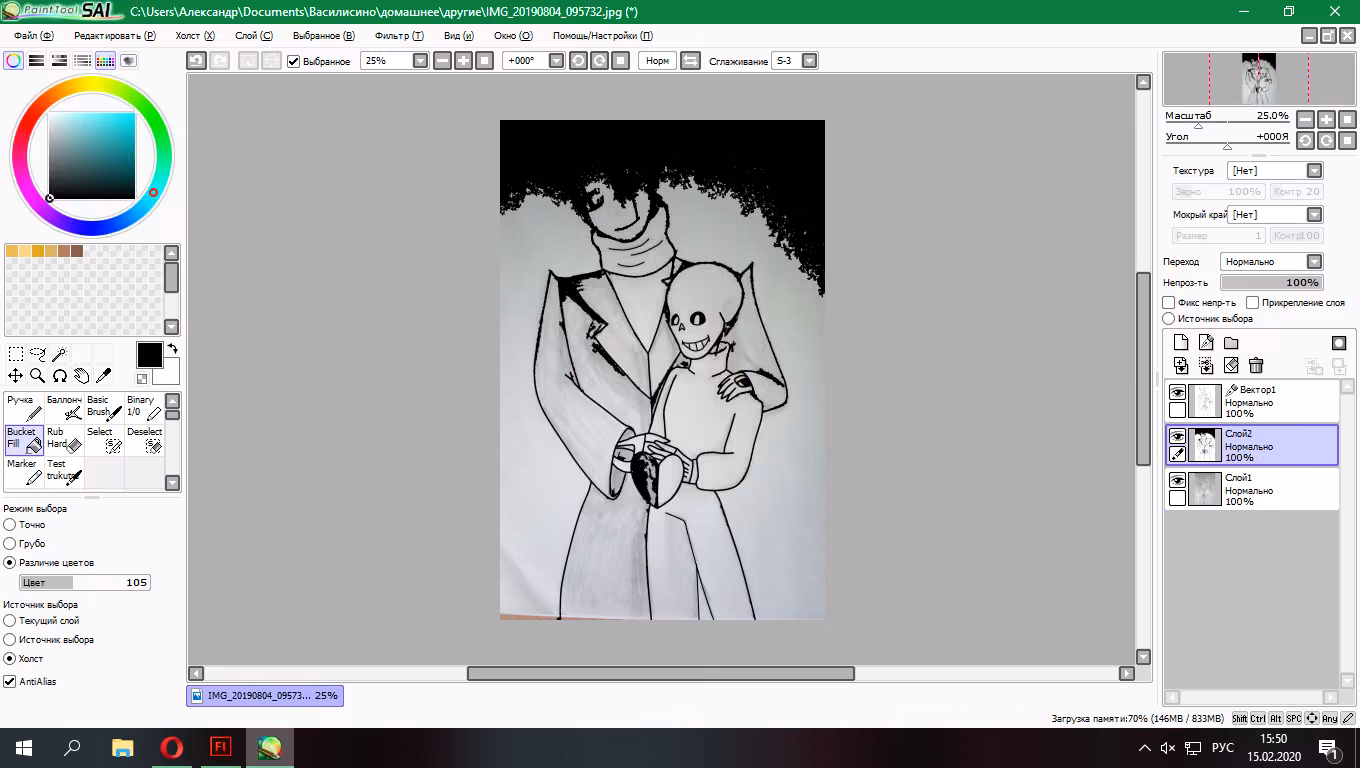Click the undo arrow in the toolbar
1360x768 pixels.
(197, 61)
